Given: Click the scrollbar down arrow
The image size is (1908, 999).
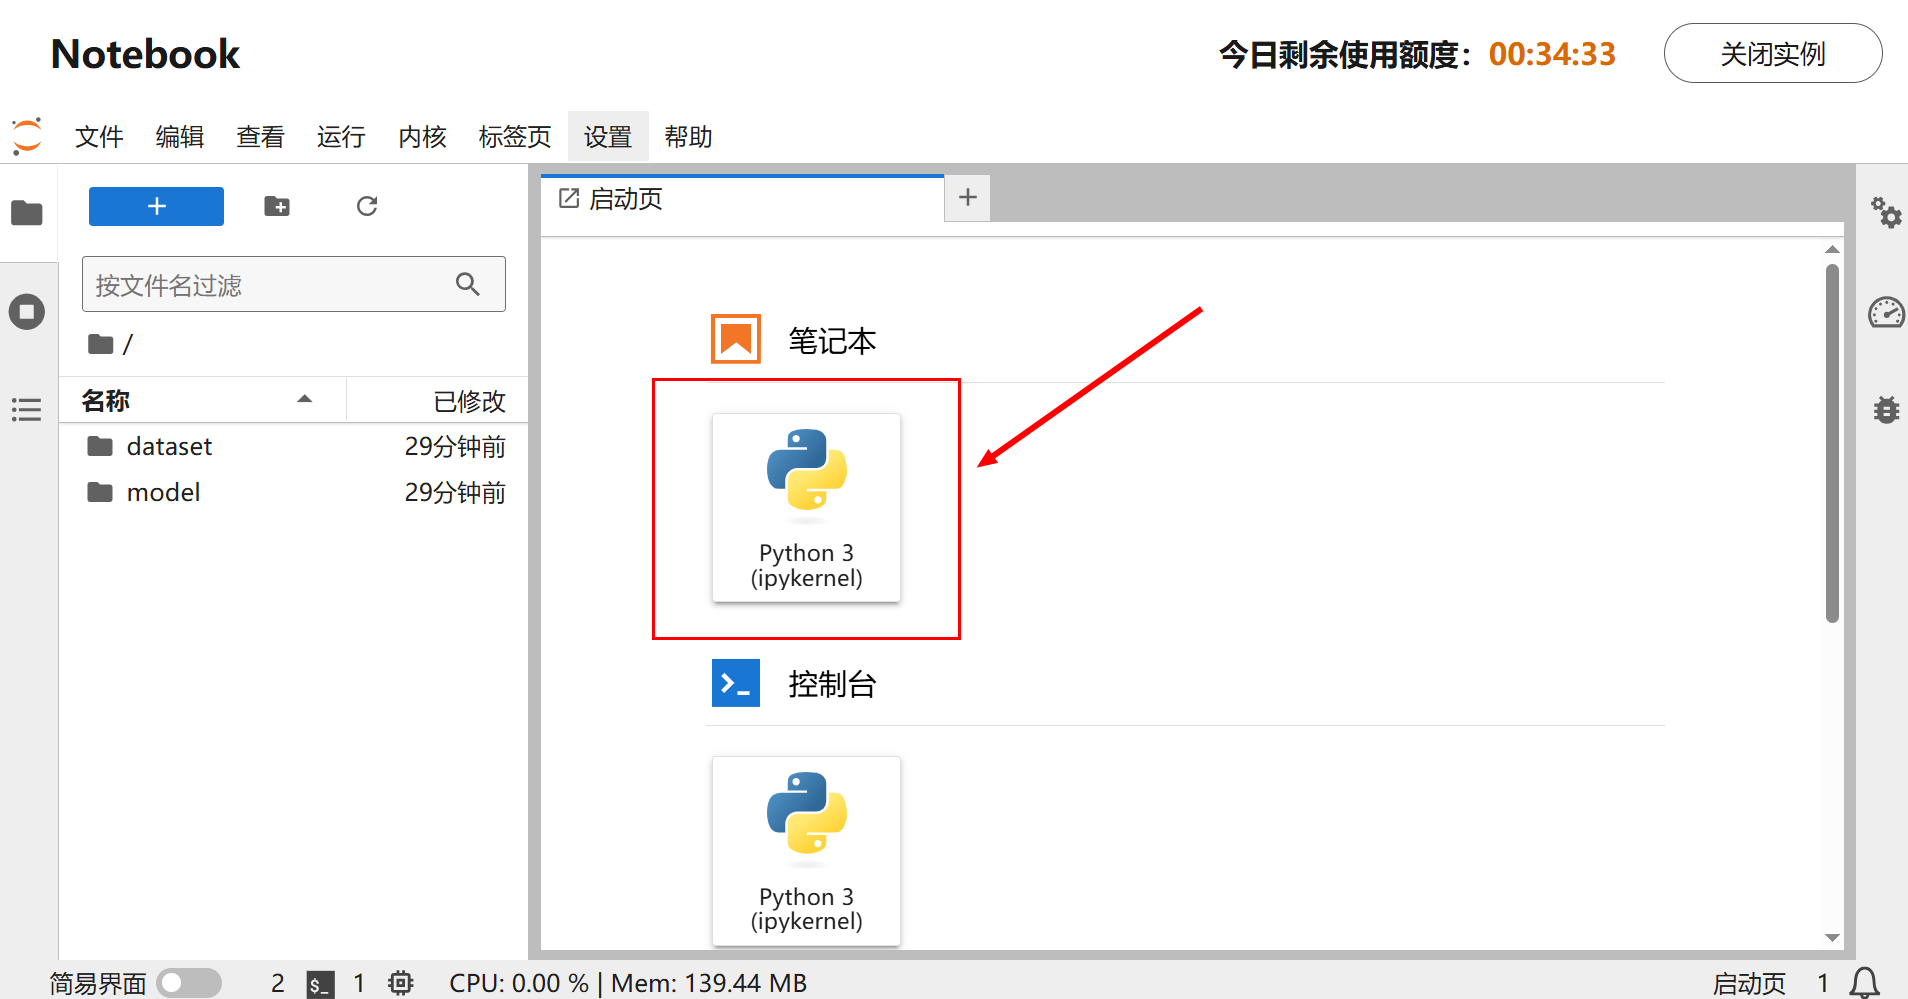Looking at the screenshot, I should pyautogui.click(x=1832, y=938).
